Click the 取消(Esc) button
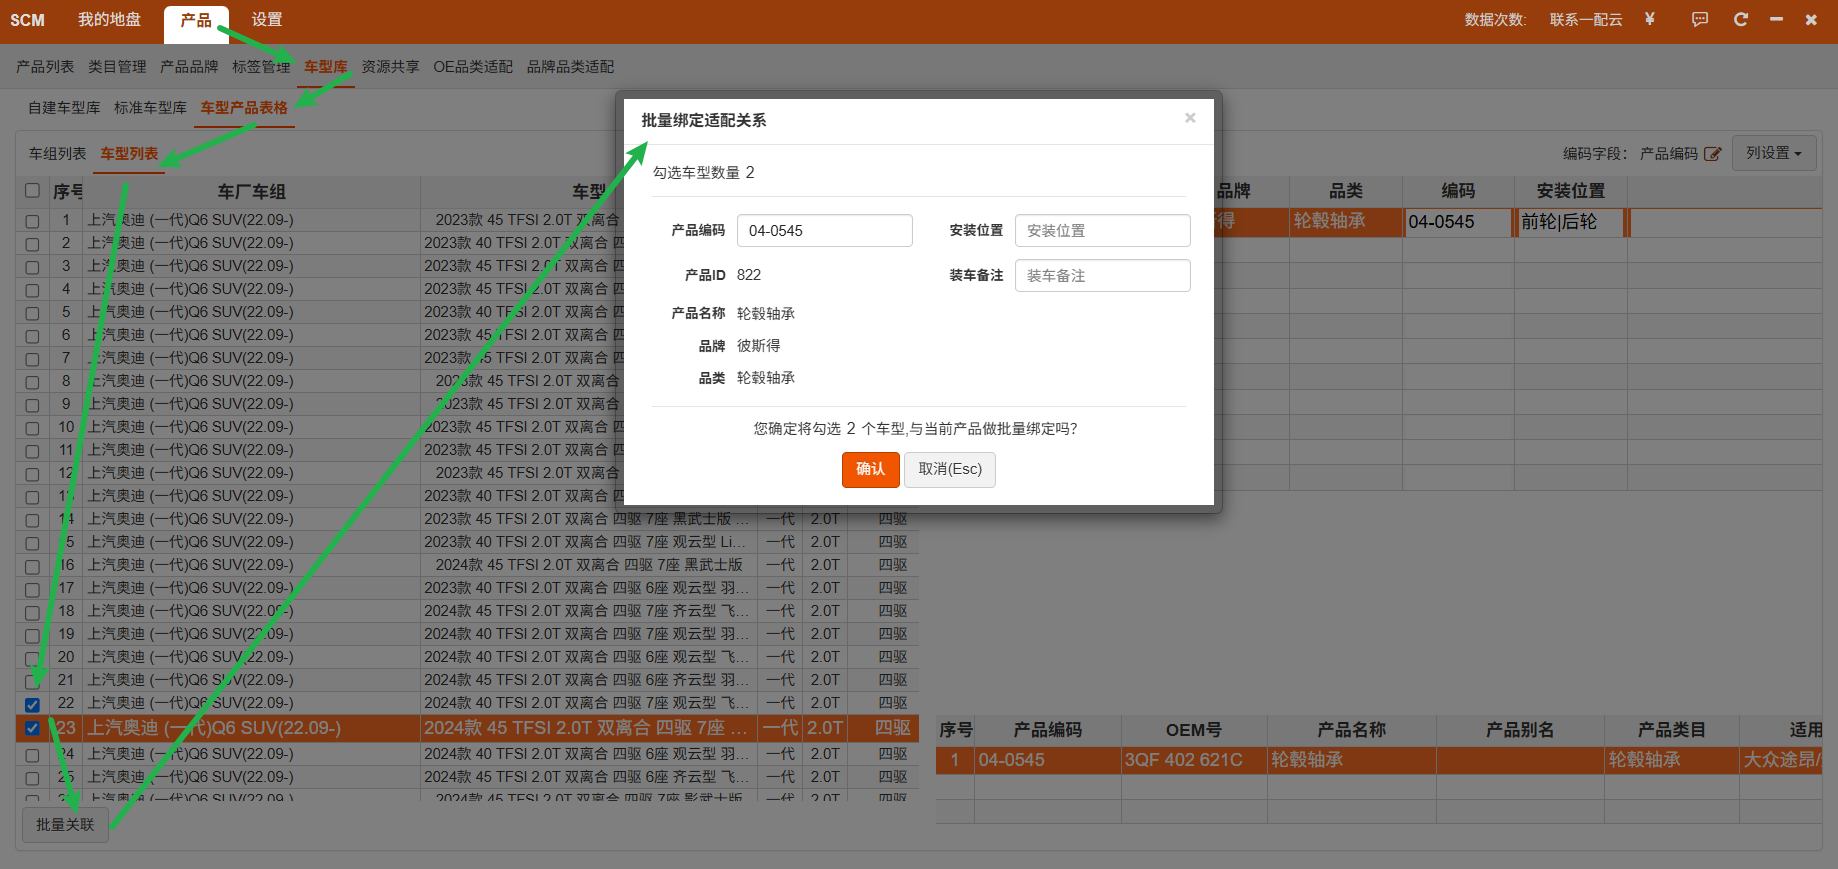1838x869 pixels. click(949, 469)
